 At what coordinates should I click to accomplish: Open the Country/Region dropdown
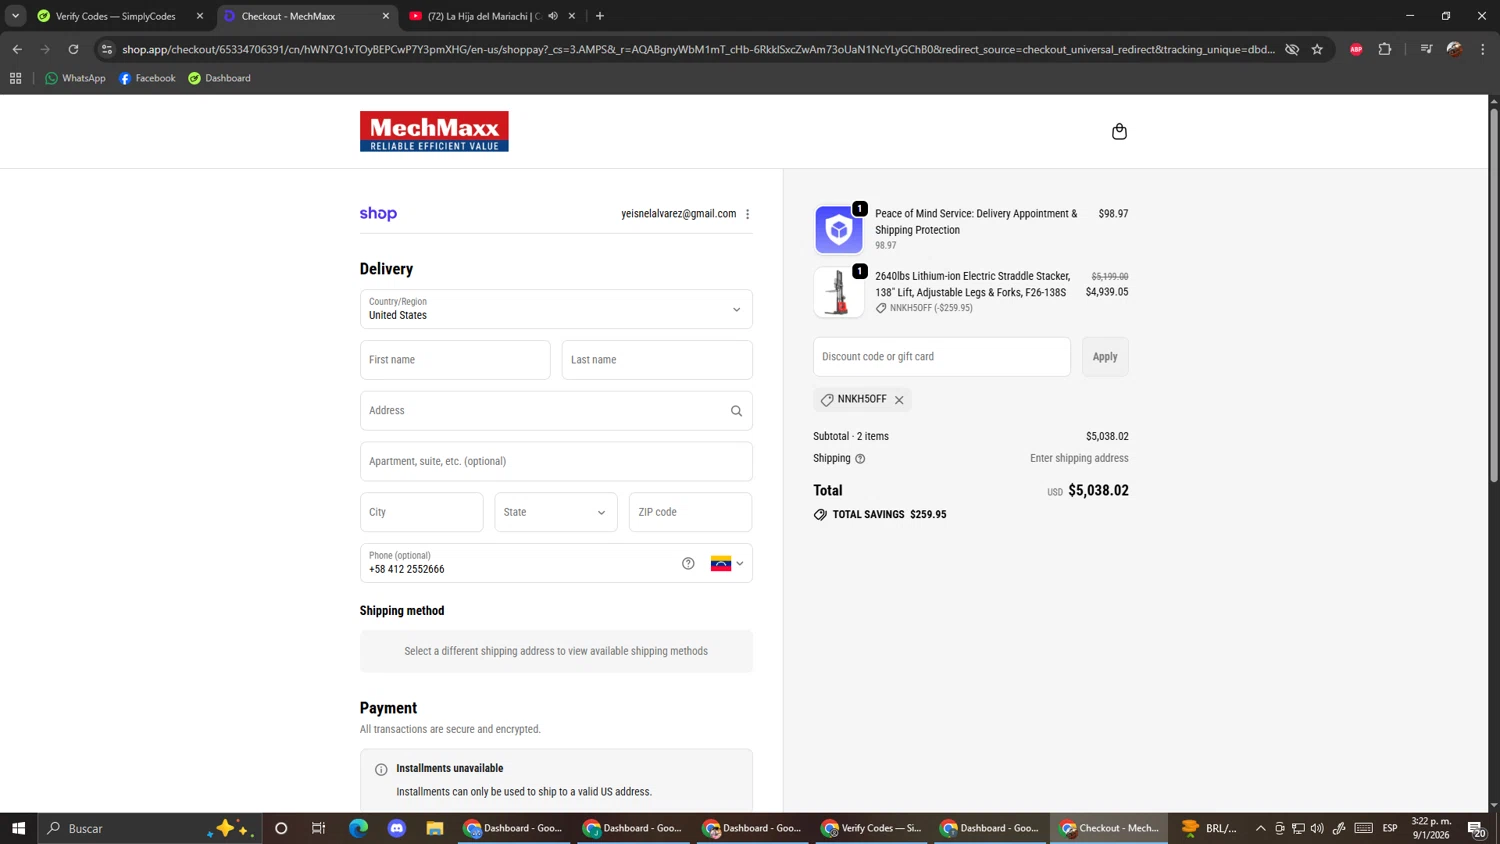pos(556,309)
